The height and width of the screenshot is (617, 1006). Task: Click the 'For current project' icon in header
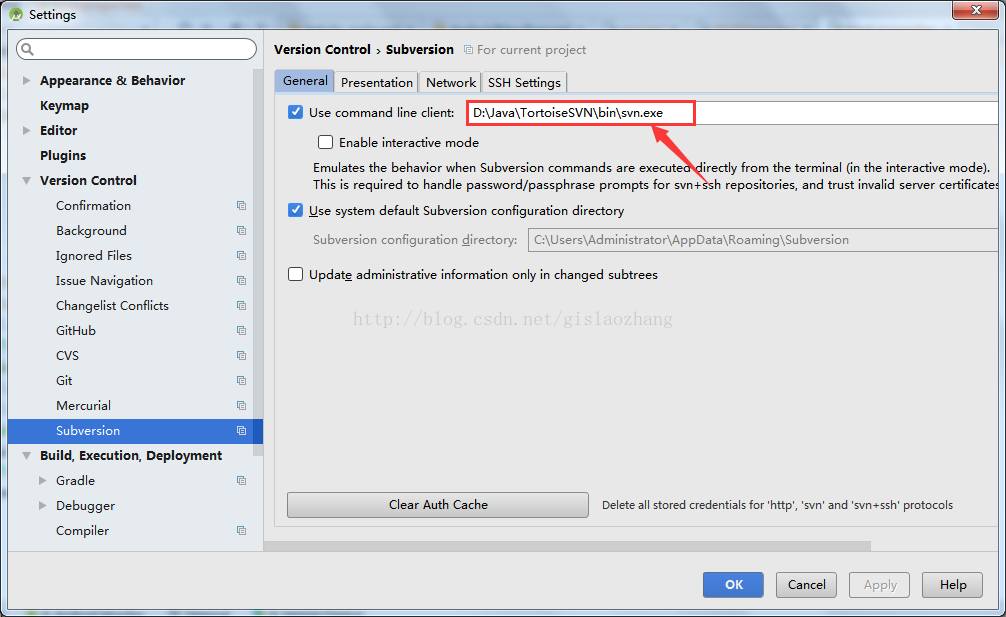[x=468, y=50]
